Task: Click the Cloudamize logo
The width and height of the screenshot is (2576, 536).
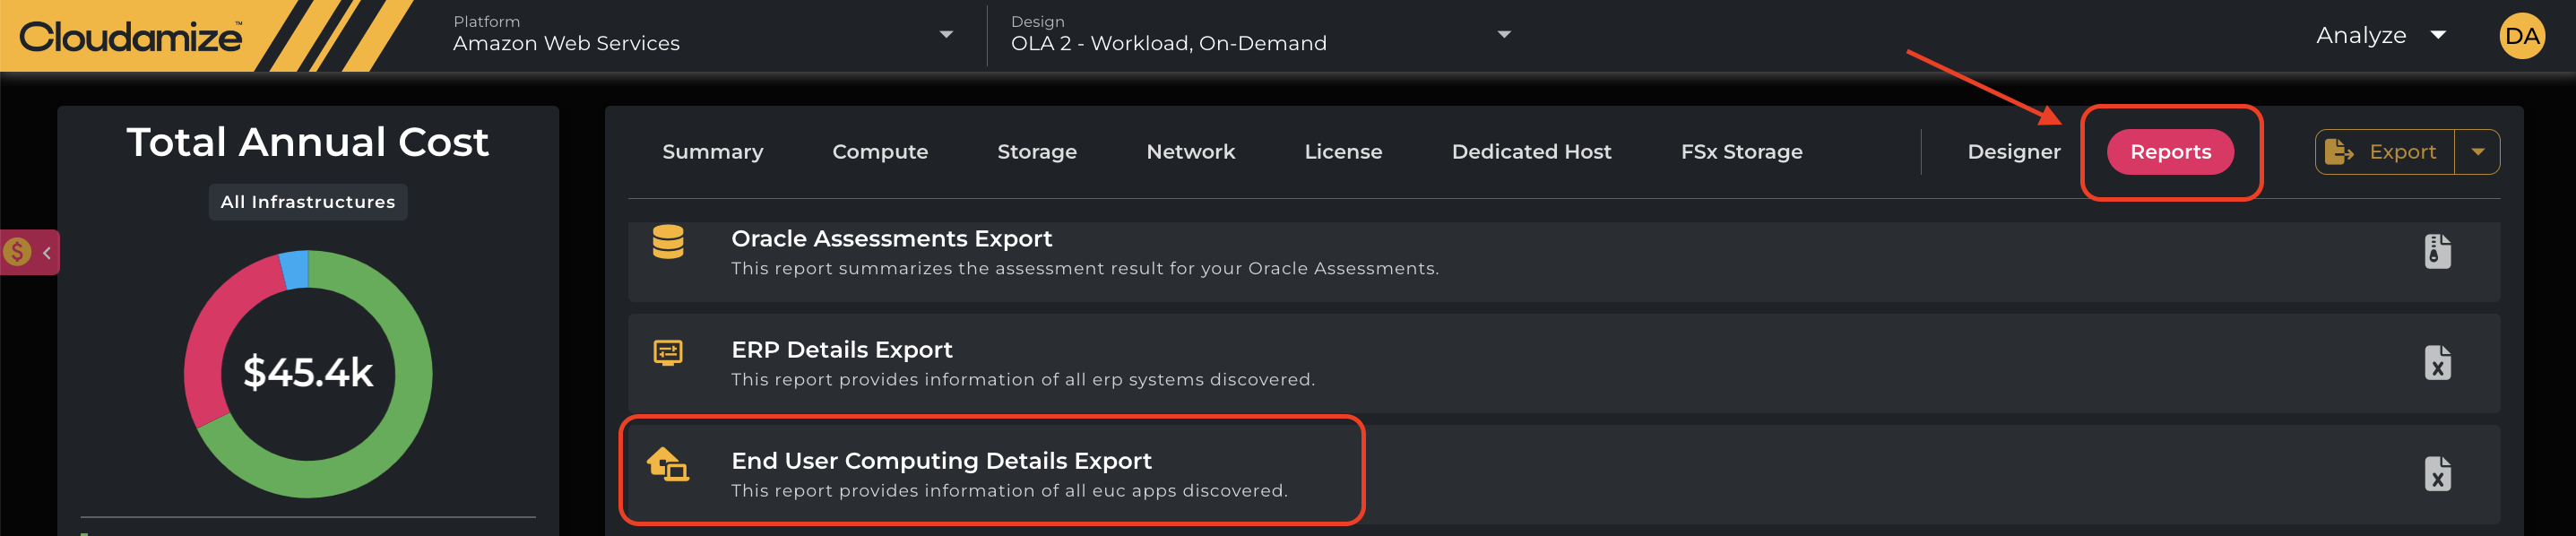Action: tap(131, 37)
